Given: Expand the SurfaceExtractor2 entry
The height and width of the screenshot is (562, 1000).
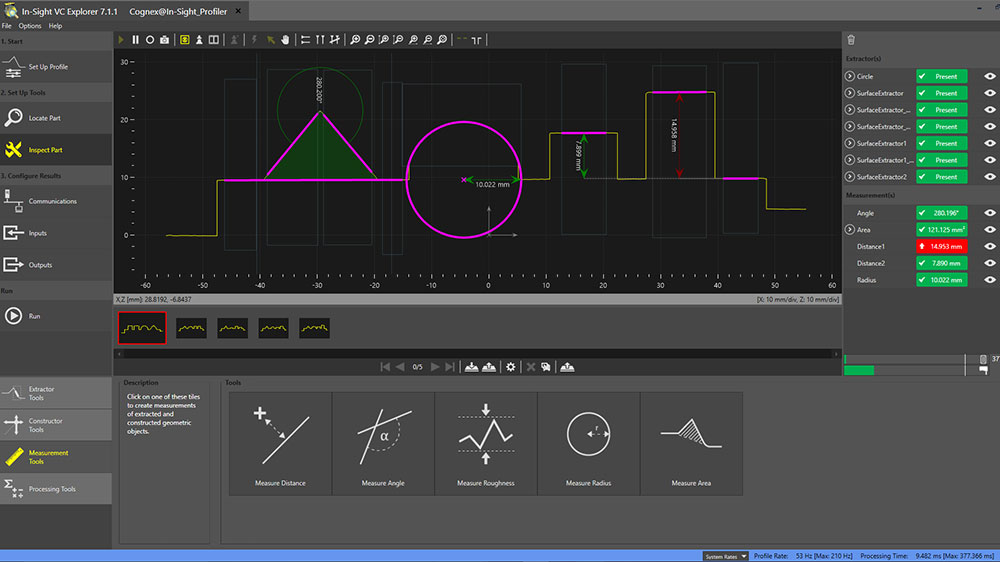Looking at the screenshot, I should [x=850, y=177].
